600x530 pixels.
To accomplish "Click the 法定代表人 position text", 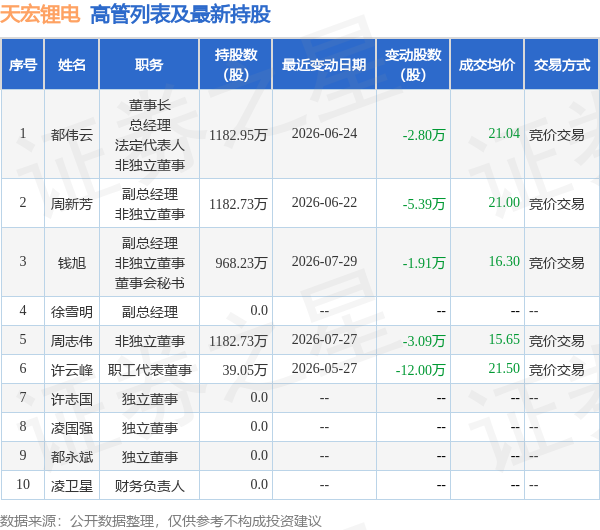I will click(x=150, y=145).
